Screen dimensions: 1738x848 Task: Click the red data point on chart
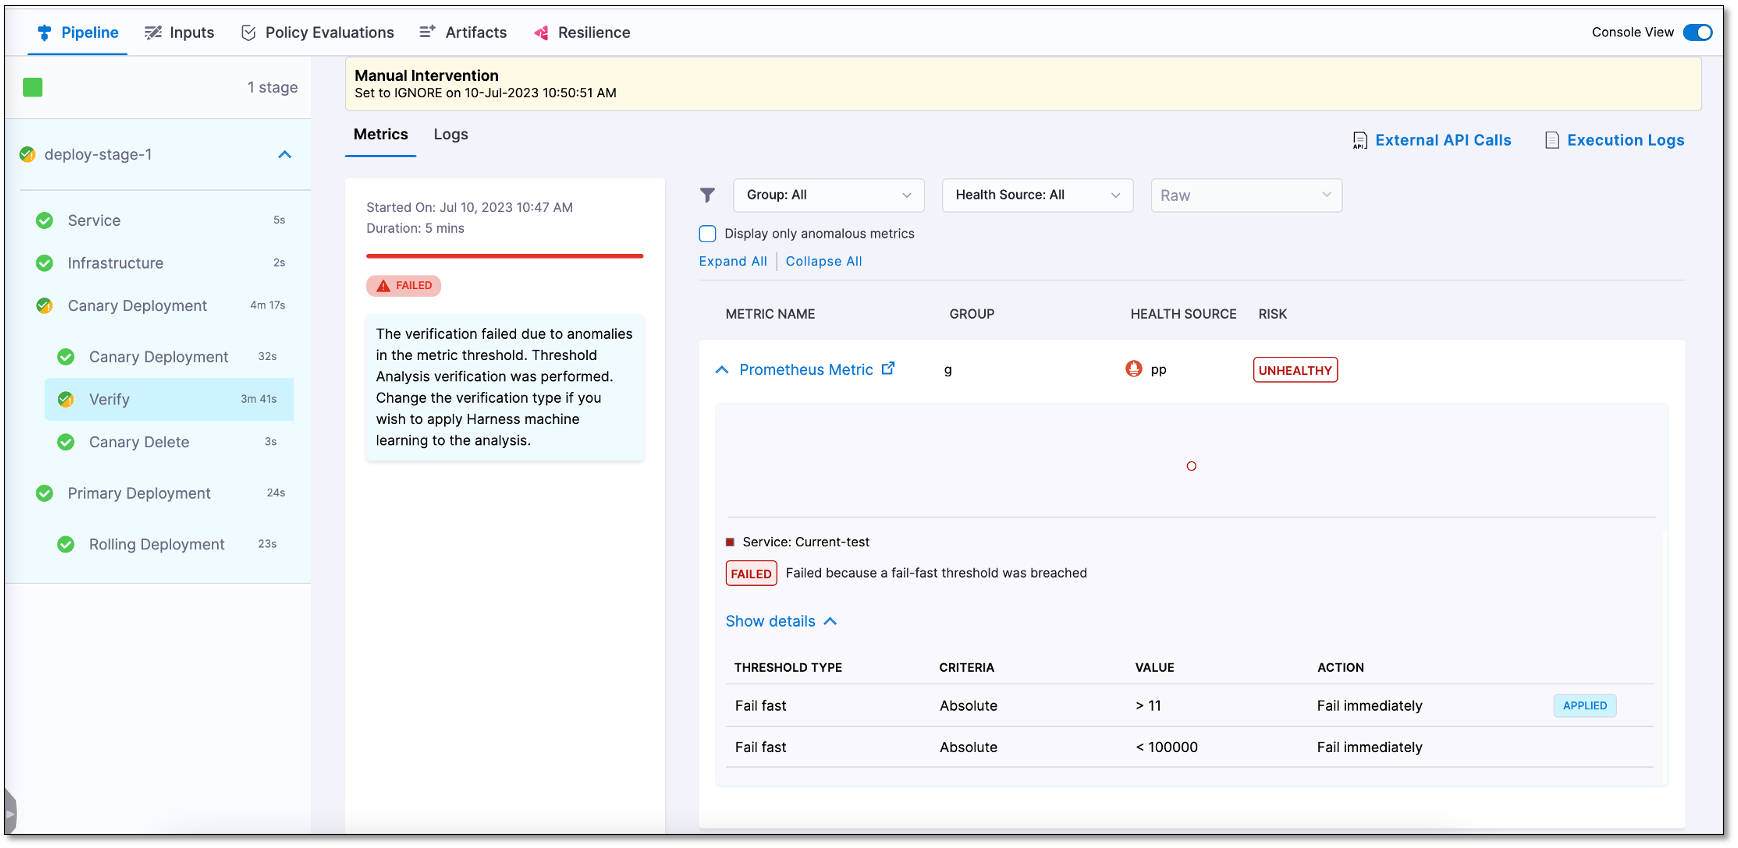pos(1191,466)
